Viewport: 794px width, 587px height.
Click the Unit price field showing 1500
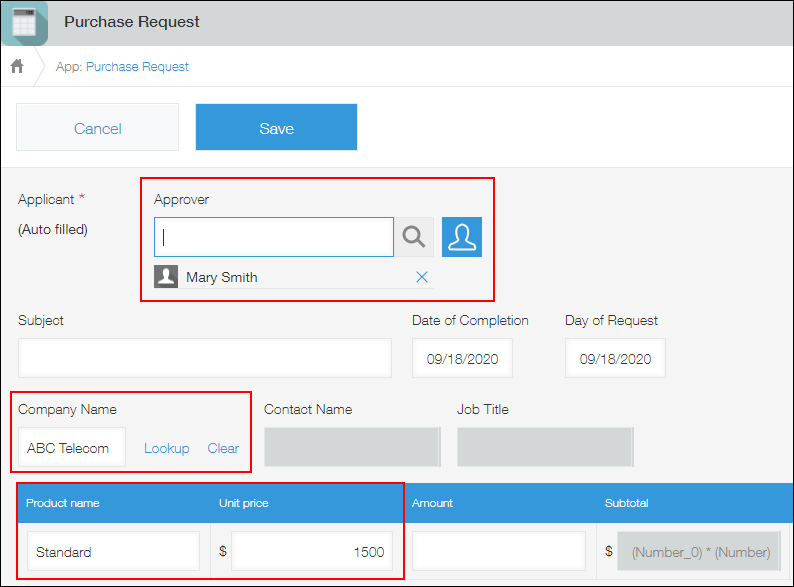point(311,552)
